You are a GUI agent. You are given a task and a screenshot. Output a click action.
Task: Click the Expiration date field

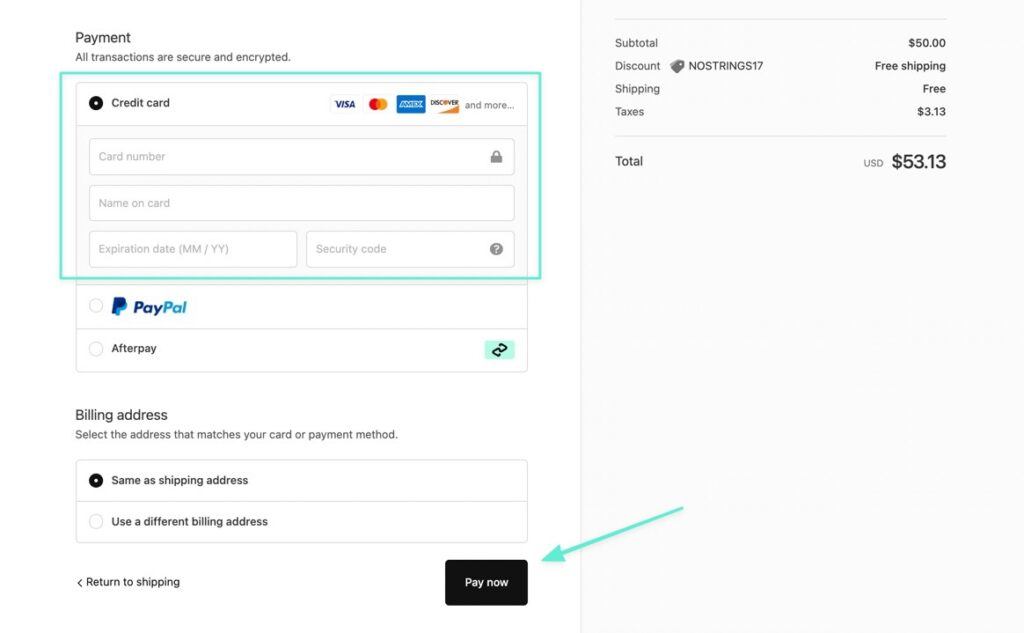point(190,249)
